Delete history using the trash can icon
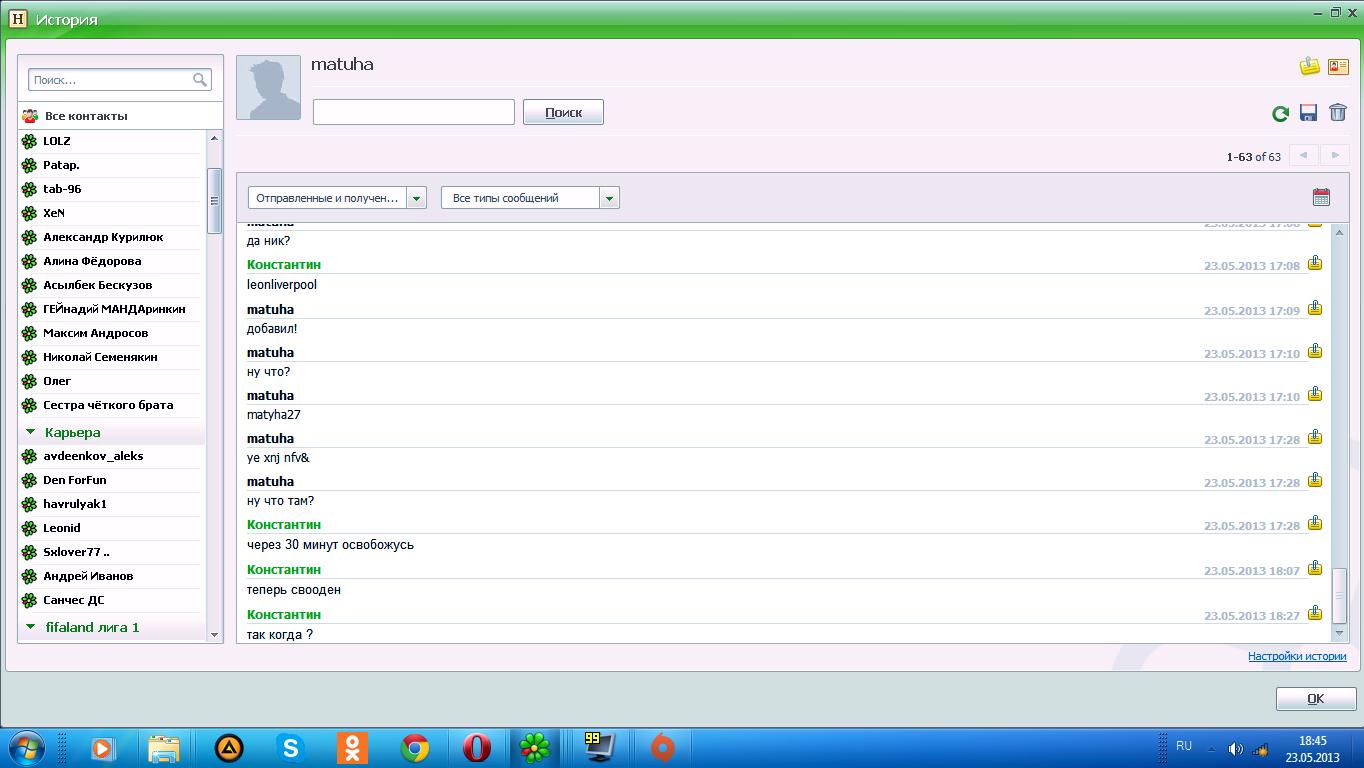This screenshot has width=1364, height=768. coord(1338,112)
